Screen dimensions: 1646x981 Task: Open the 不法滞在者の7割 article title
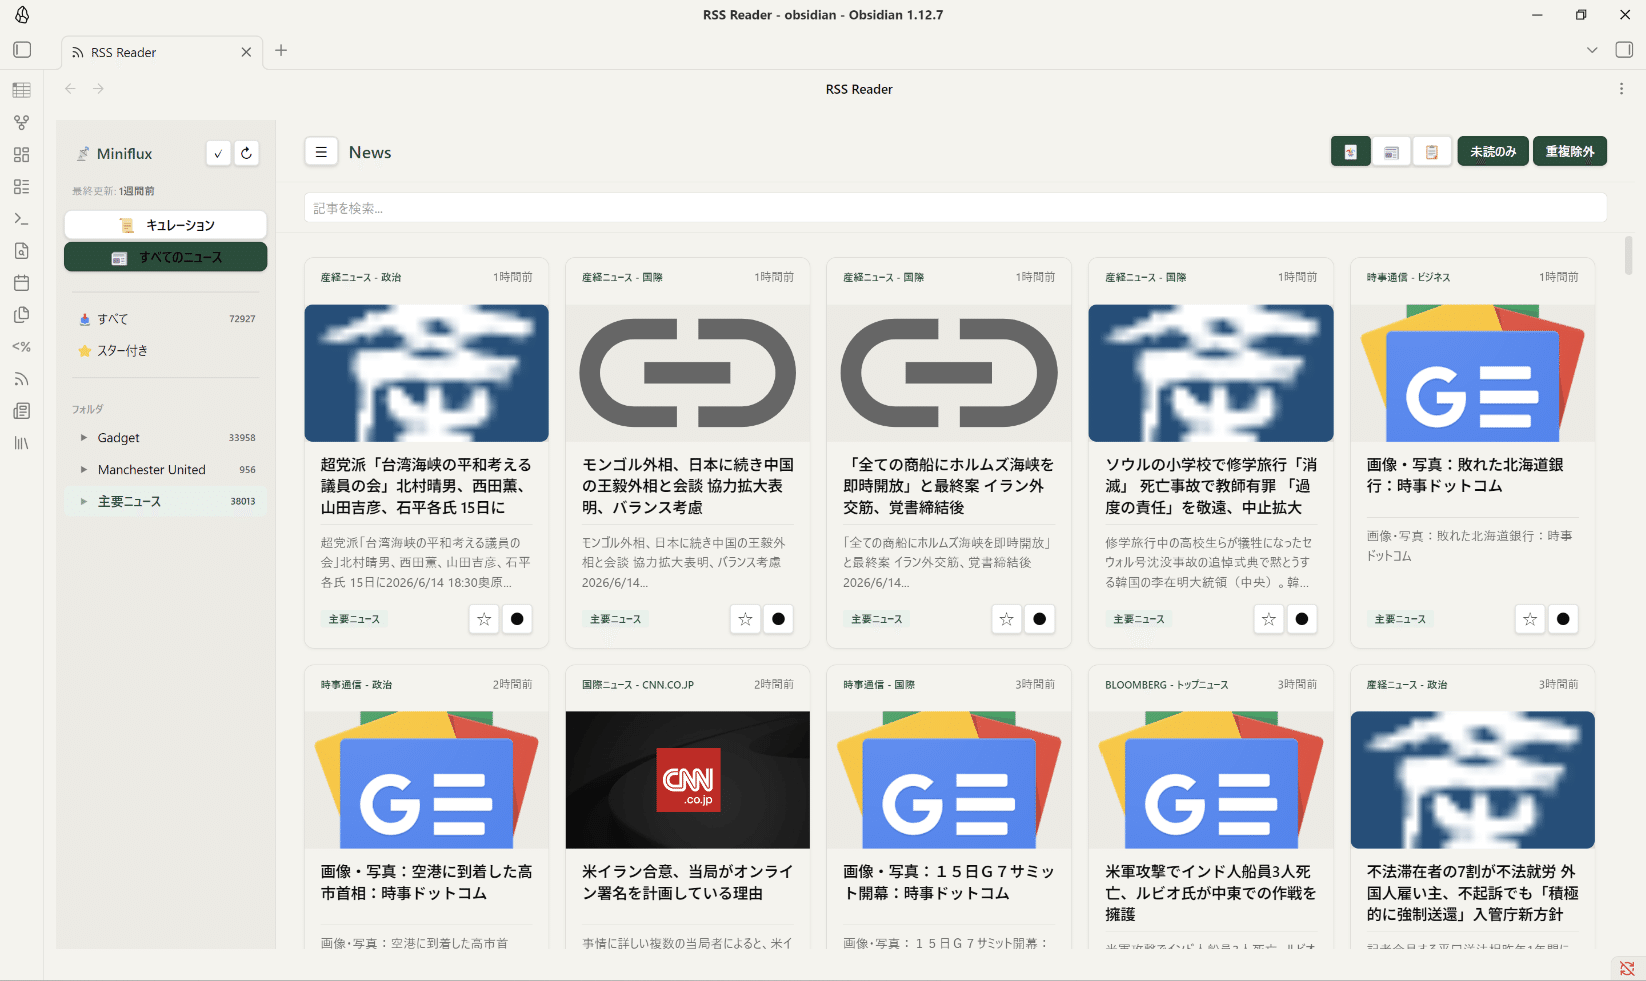click(1472, 893)
